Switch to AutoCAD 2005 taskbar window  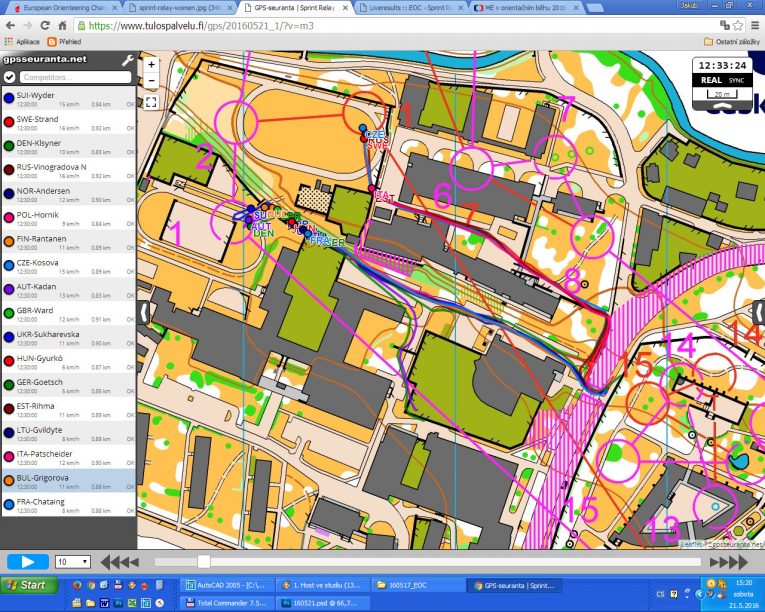[226, 585]
